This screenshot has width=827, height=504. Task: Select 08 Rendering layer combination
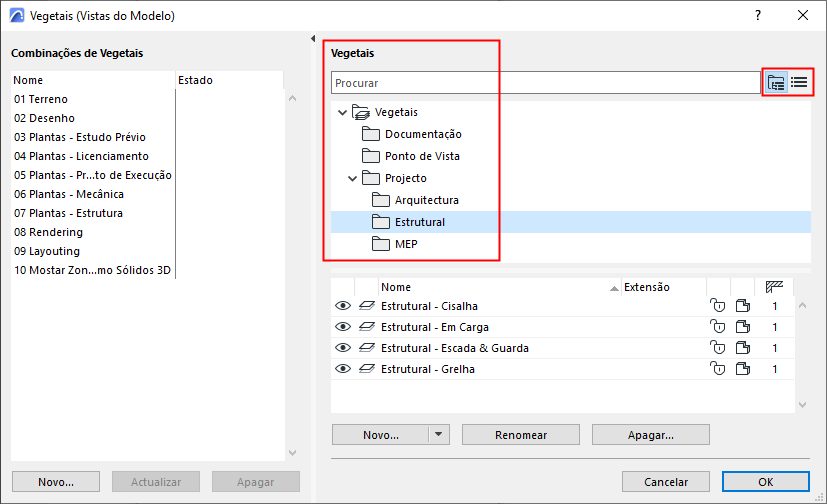pyautogui.click(x=48, y=232)
